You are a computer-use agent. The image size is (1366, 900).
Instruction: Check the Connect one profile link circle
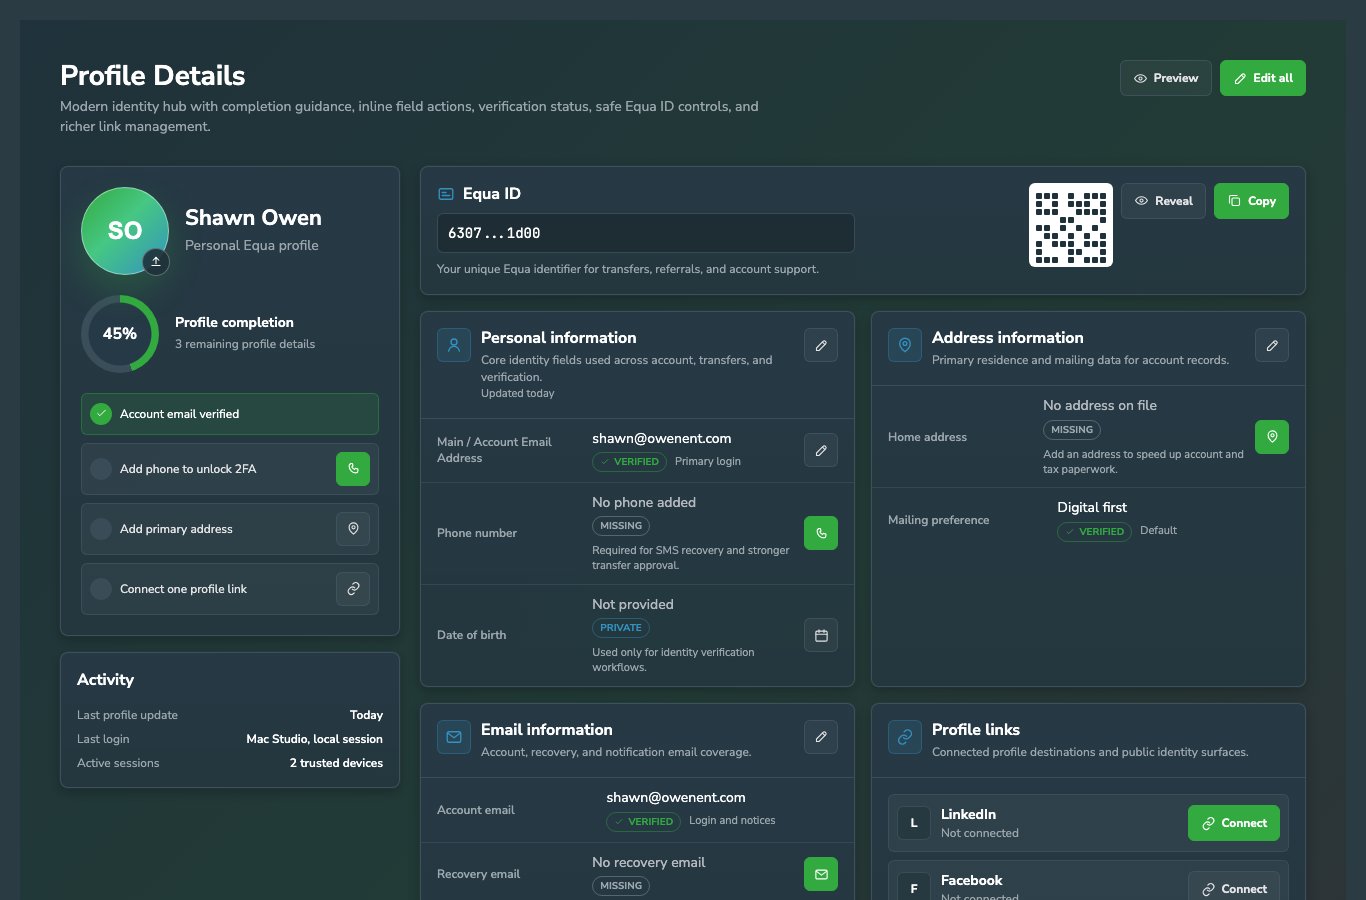(101, 589)
